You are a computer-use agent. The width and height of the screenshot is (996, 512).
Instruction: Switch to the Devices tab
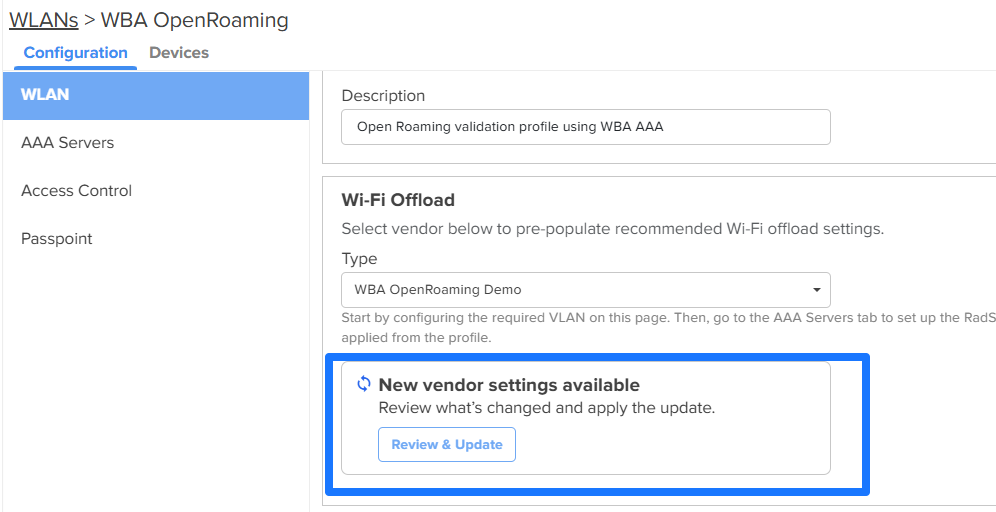click(179, 53)
